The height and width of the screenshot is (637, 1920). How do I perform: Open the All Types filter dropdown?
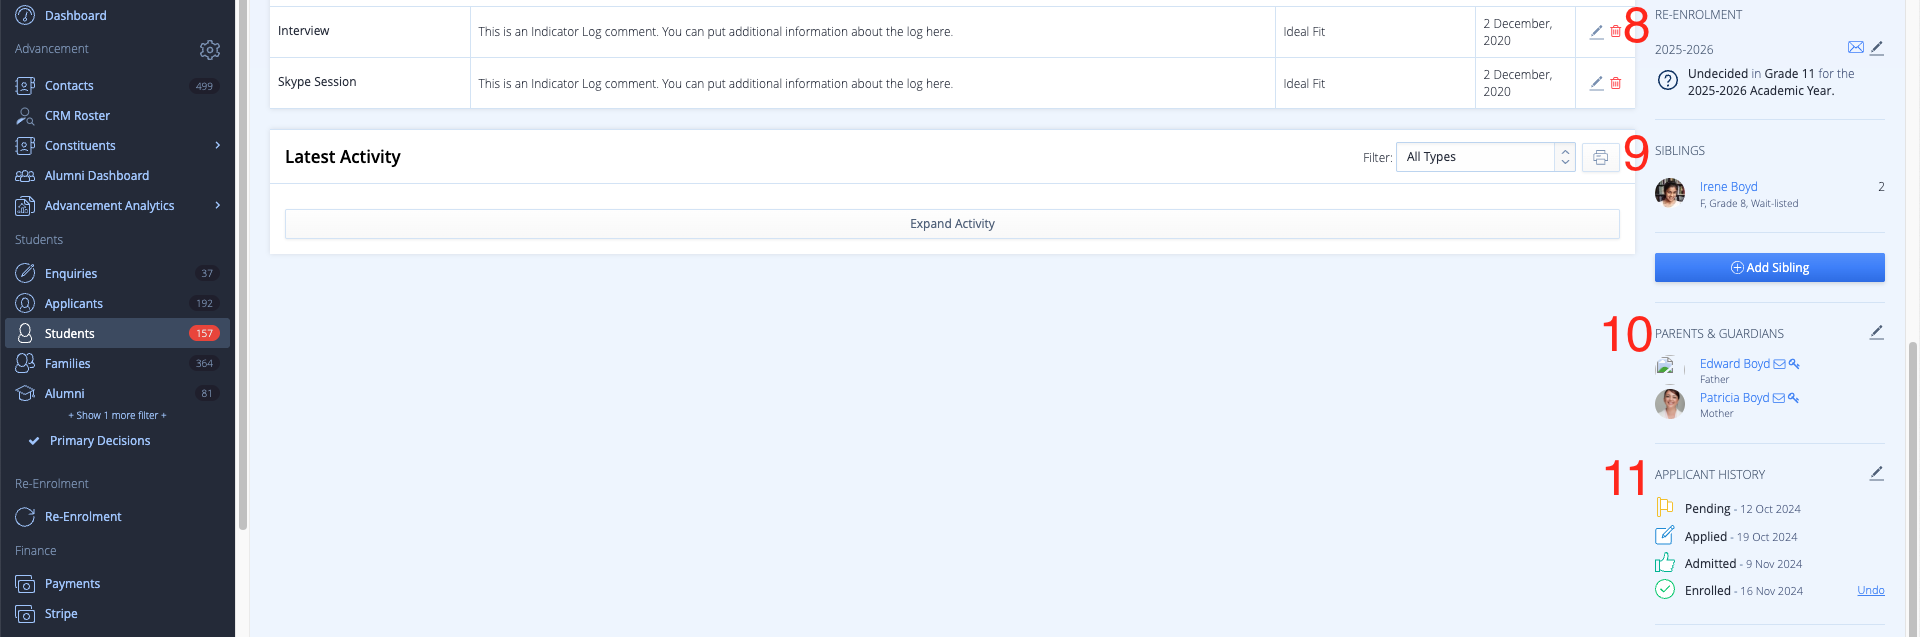coord(1485,157)
